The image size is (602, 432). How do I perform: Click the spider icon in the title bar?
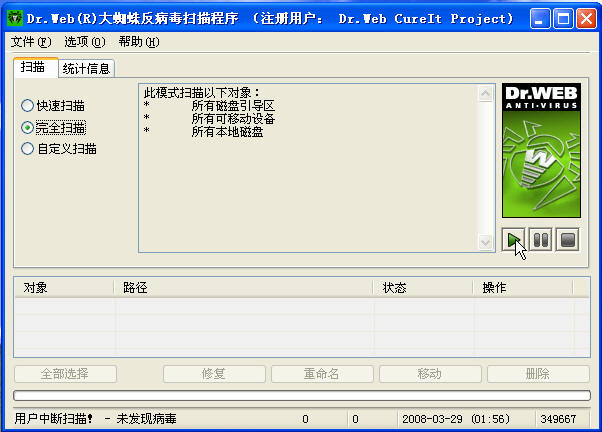(x=15, y=18)
